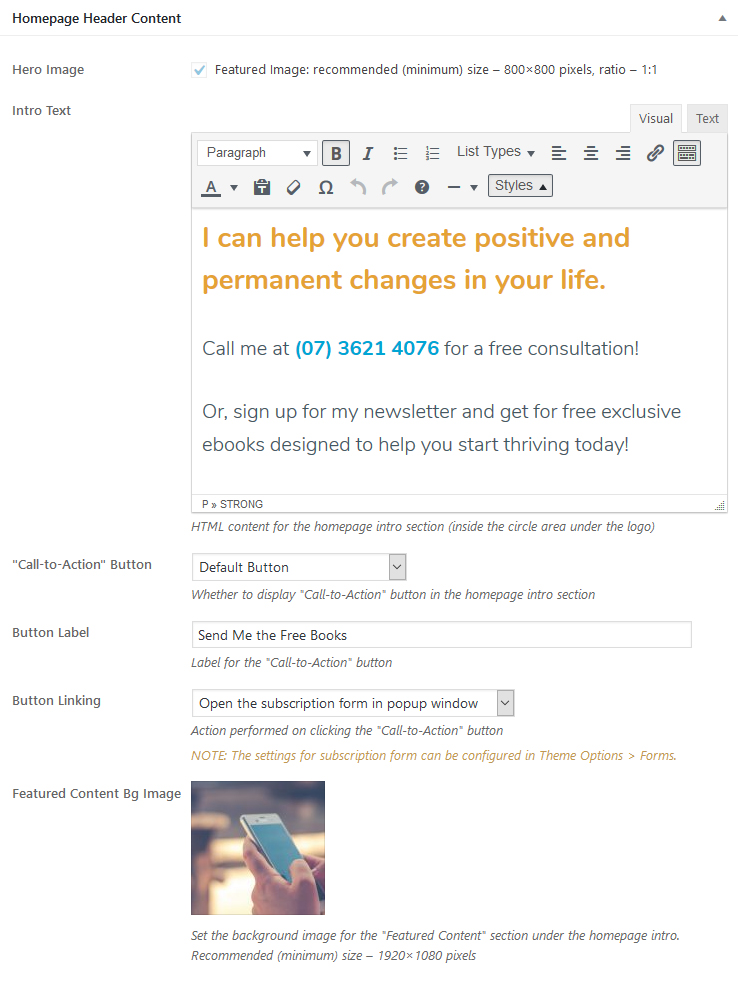
Task: Open the text color picker arrow
Action: 234,187
